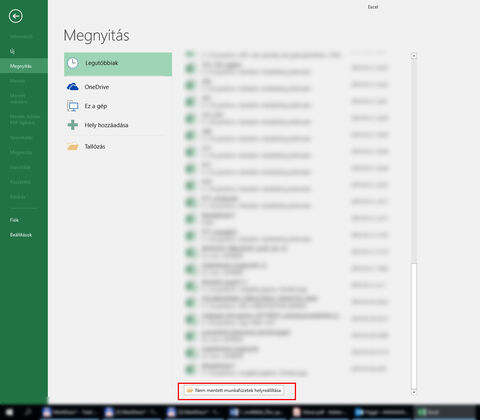Screen dimensions: 480x420
Task: Click Nem mentett munkafüzetek helyreállítása button
Action: [x=234, y=390]
